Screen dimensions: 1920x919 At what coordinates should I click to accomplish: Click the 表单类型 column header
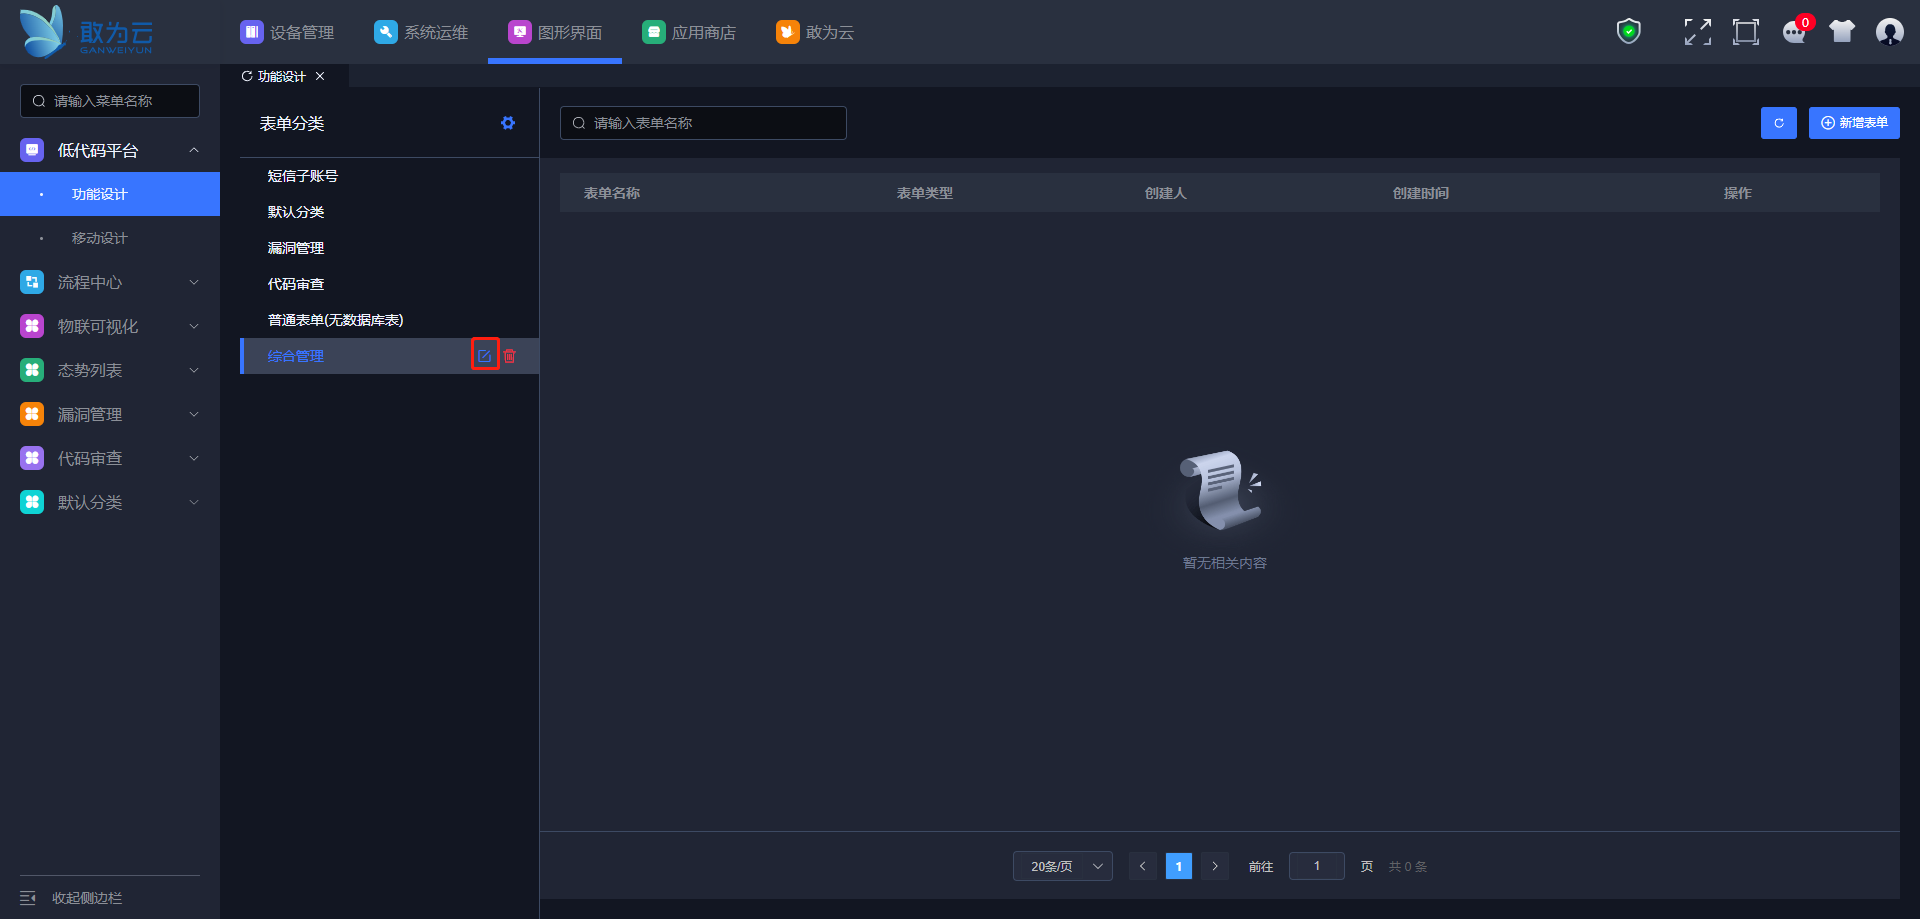click(925, 193)
